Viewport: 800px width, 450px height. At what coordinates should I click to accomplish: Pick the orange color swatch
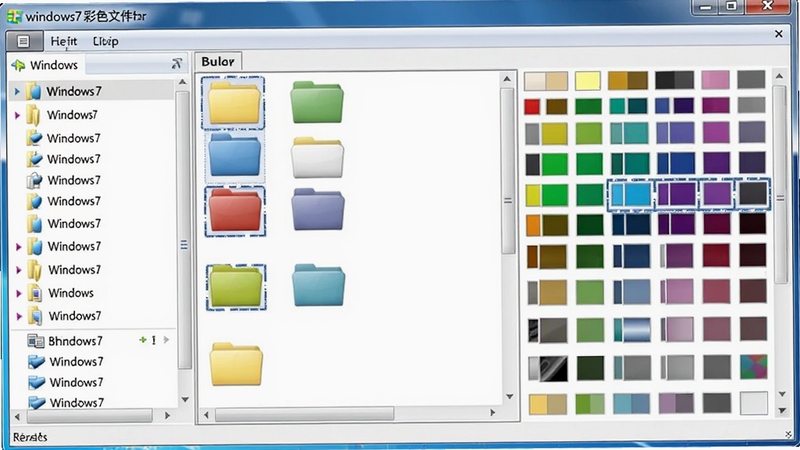click(533, 226)
